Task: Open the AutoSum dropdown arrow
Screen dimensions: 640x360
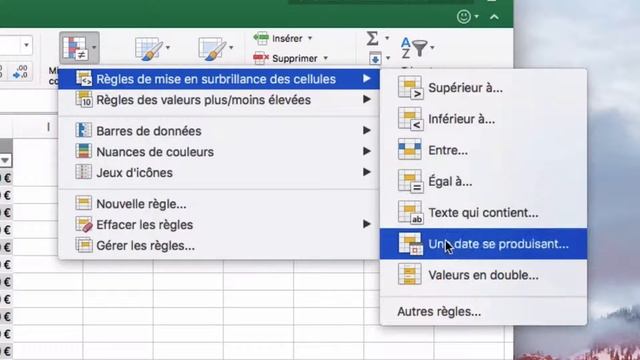Action: pos(387,38)
